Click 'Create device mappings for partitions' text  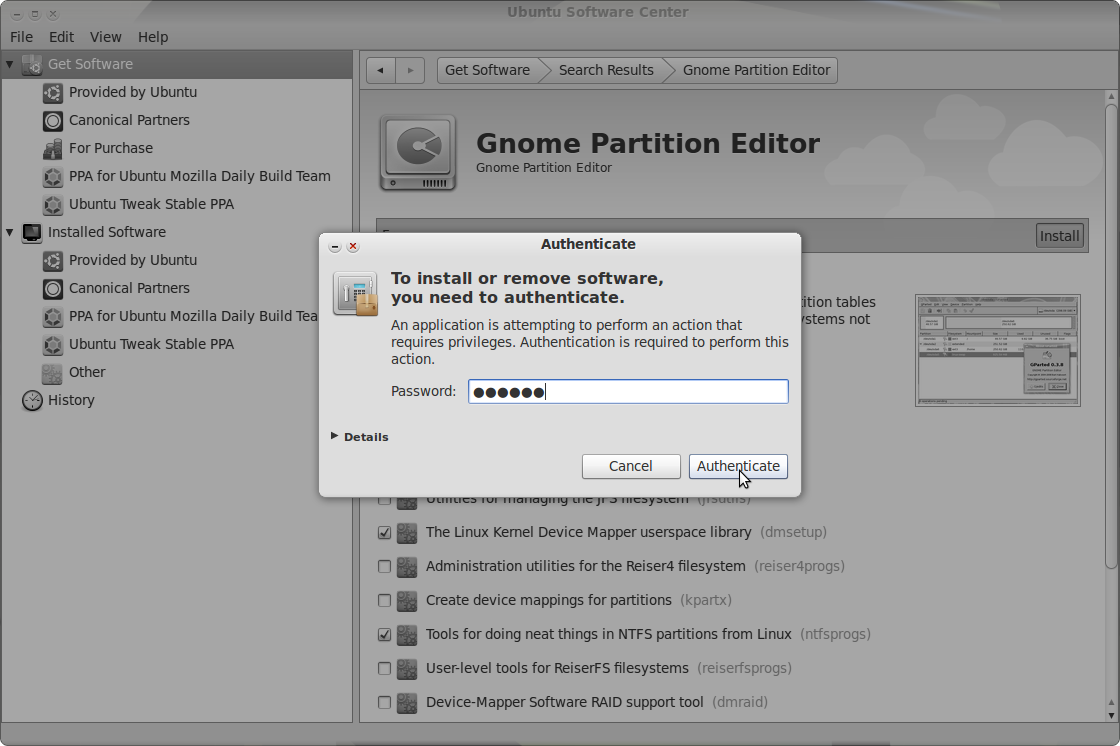point(549,600)
